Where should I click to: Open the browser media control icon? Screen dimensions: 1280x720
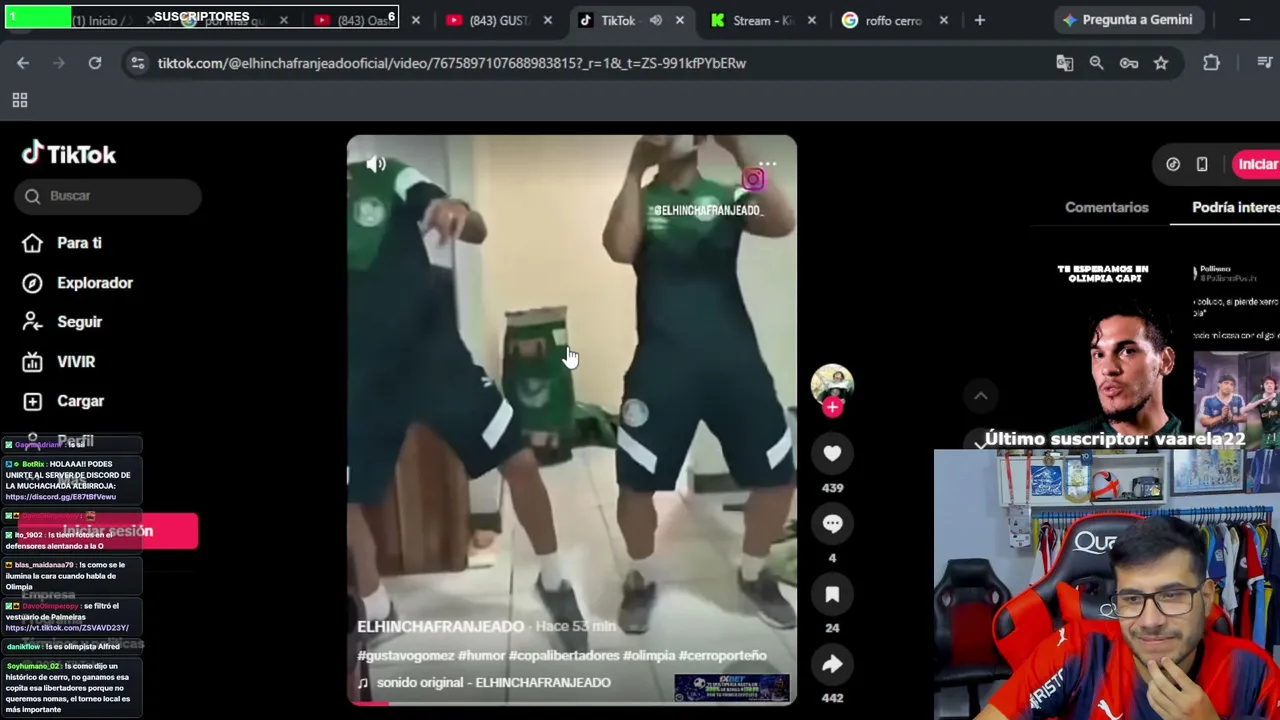tap(1265, 63)
